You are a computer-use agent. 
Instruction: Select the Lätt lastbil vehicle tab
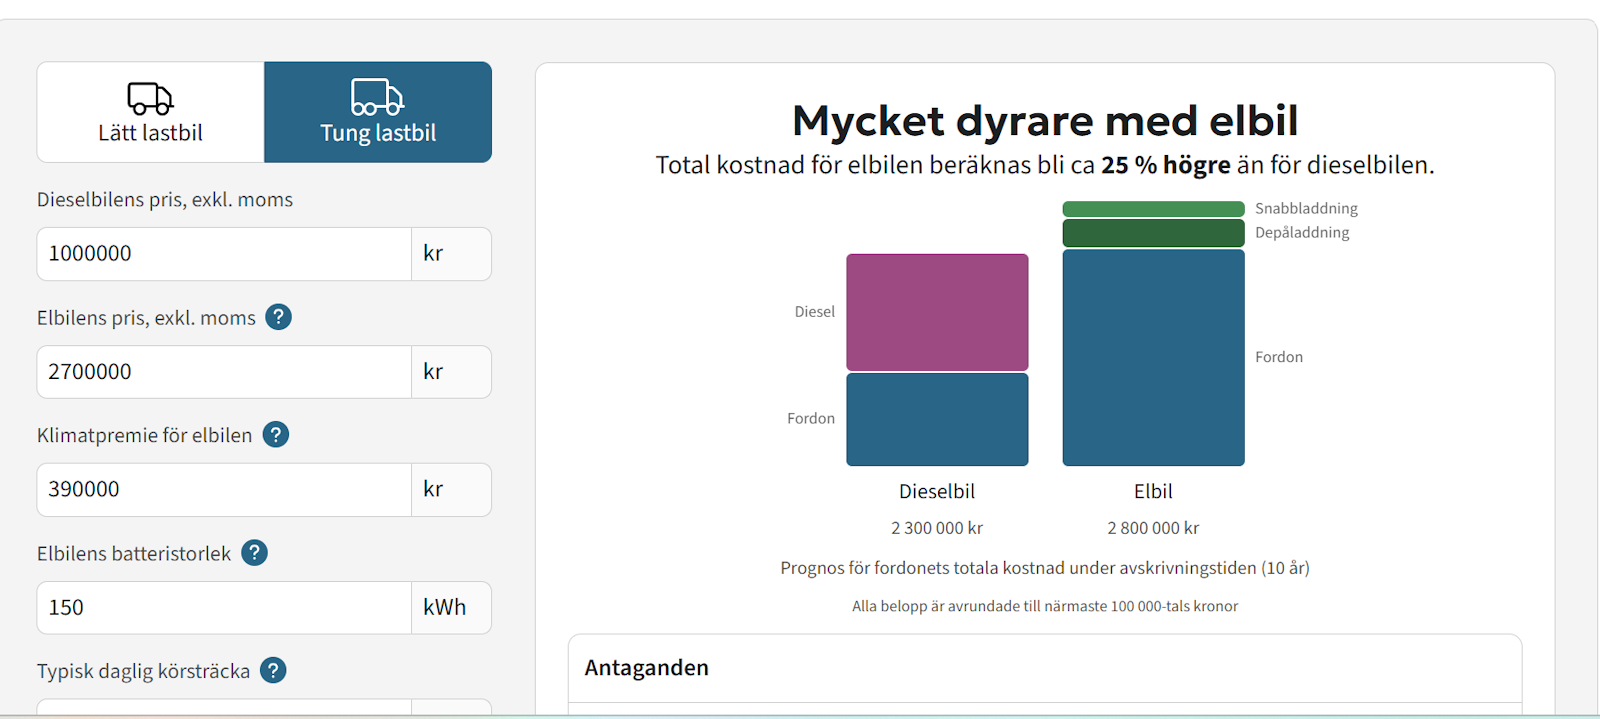click(x=150, y=113)
